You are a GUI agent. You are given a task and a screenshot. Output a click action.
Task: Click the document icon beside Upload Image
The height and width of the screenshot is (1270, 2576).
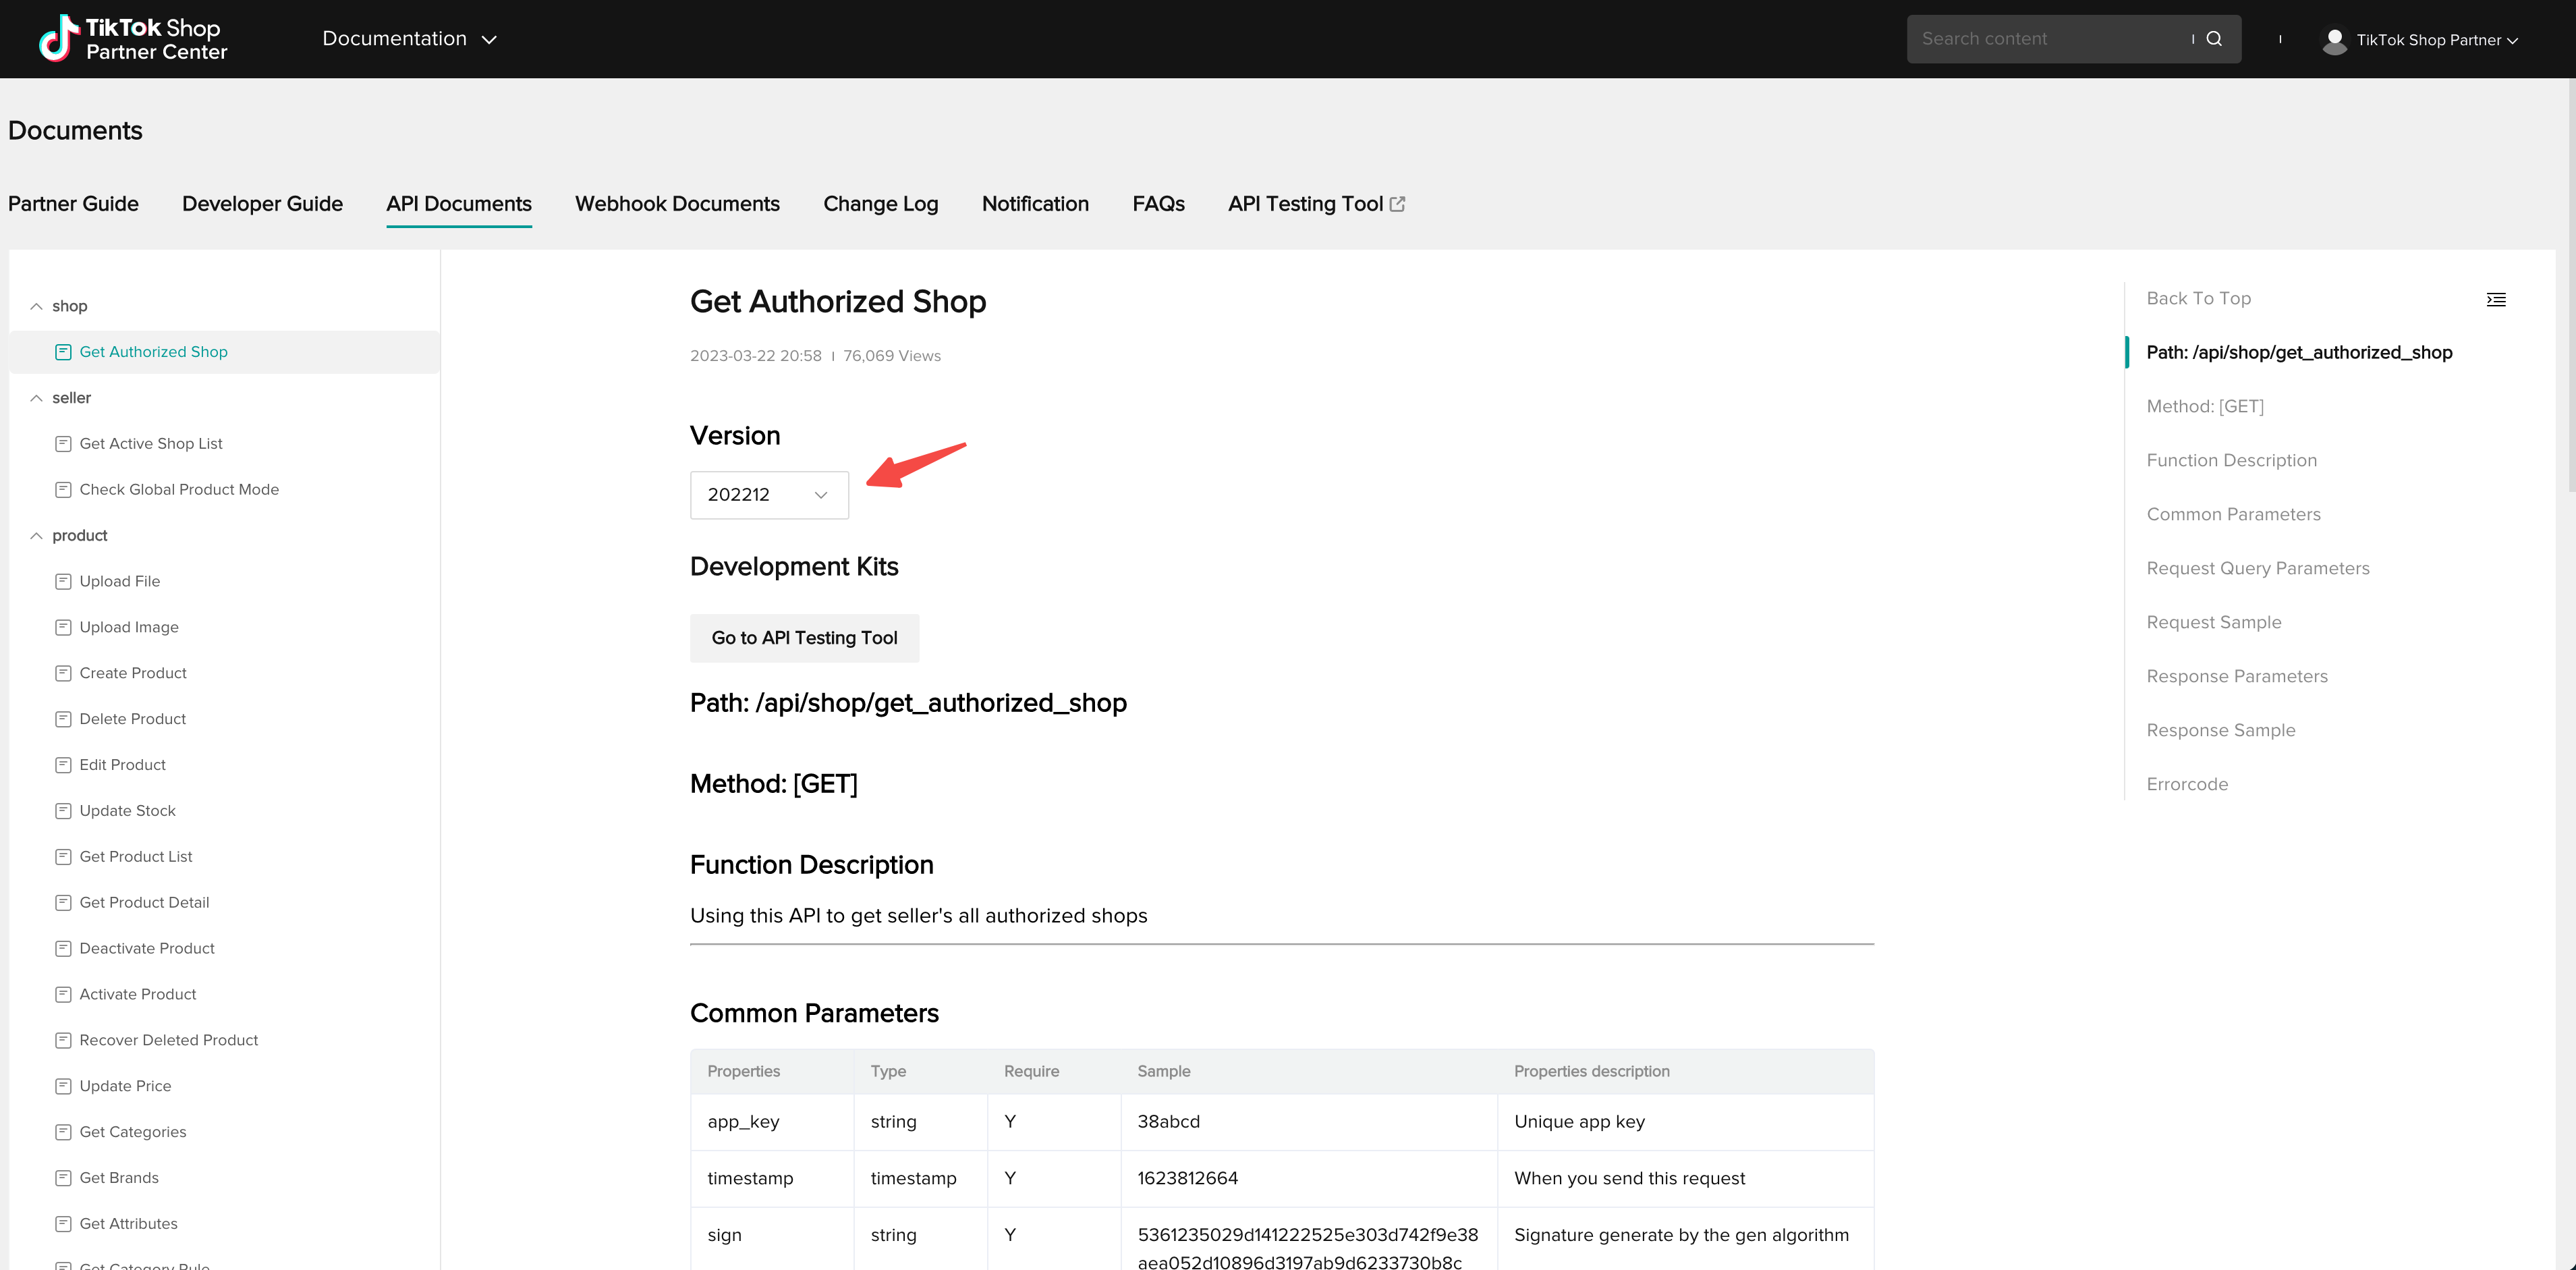[63, 627]
